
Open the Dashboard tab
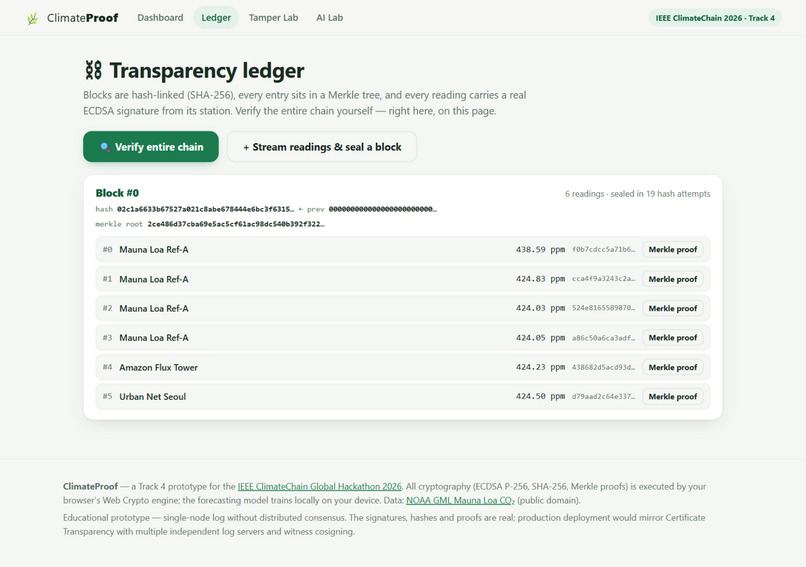point(160,17)
